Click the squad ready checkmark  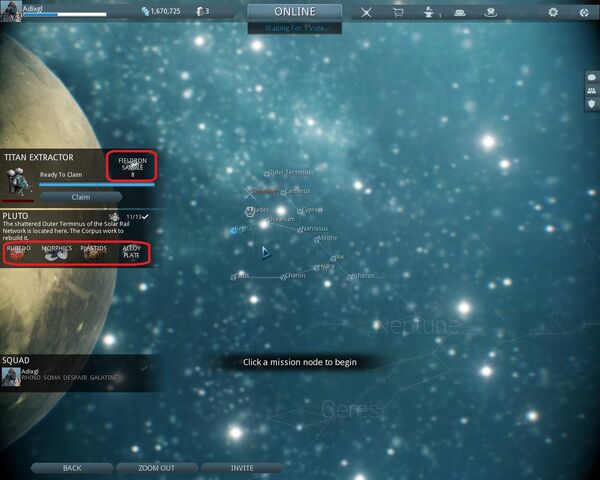point(144,368)
